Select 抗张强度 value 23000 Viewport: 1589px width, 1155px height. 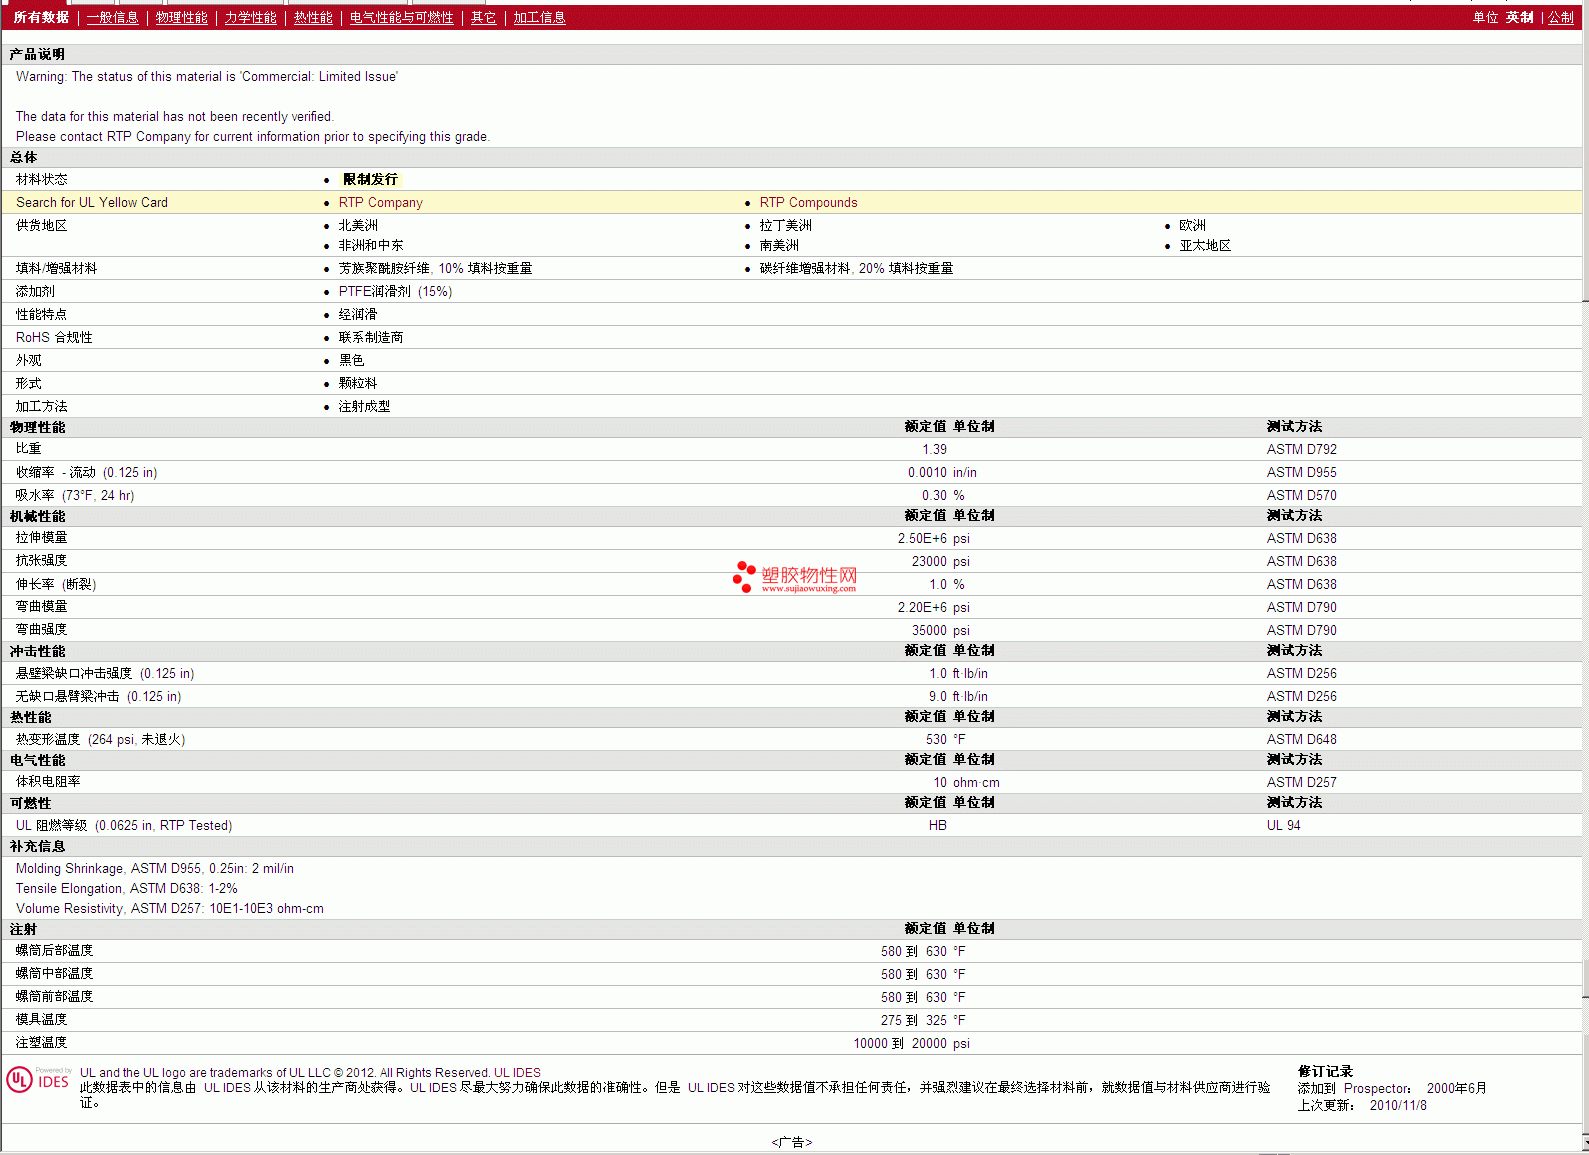coord(929,562)
